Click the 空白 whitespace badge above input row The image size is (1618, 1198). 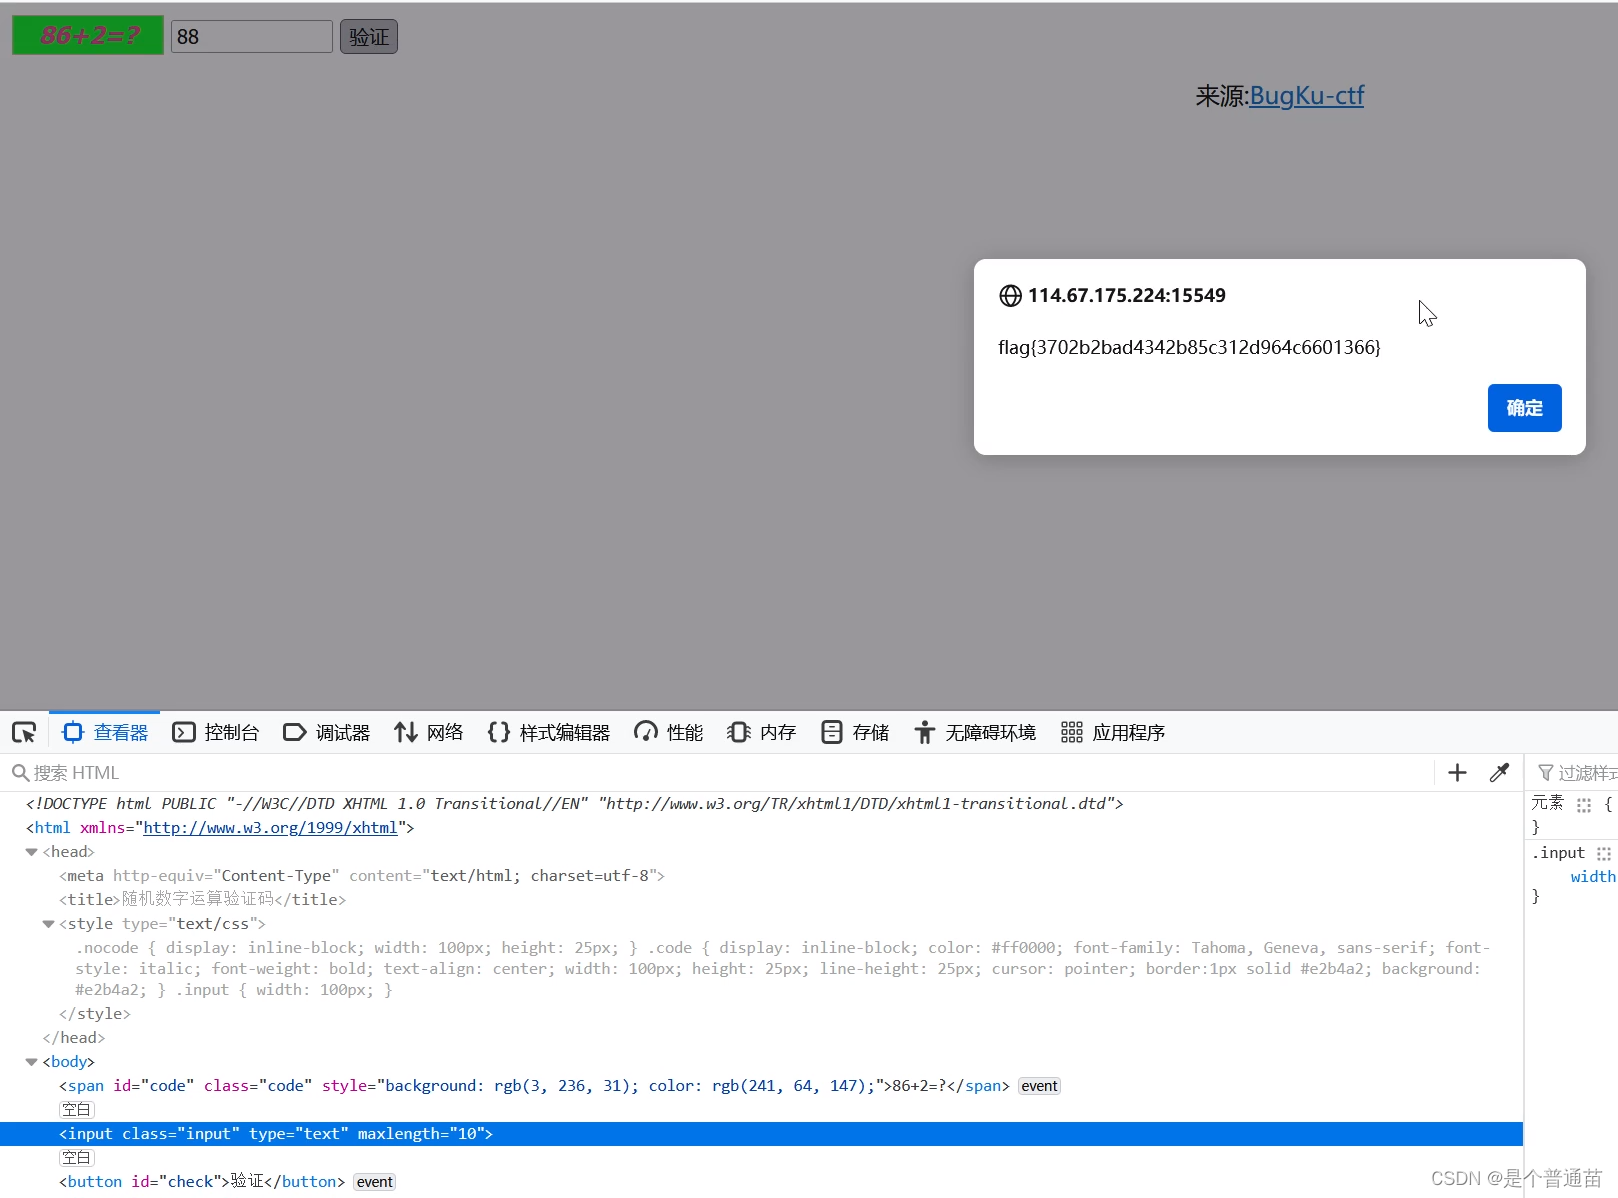[x=76, y=1110]
